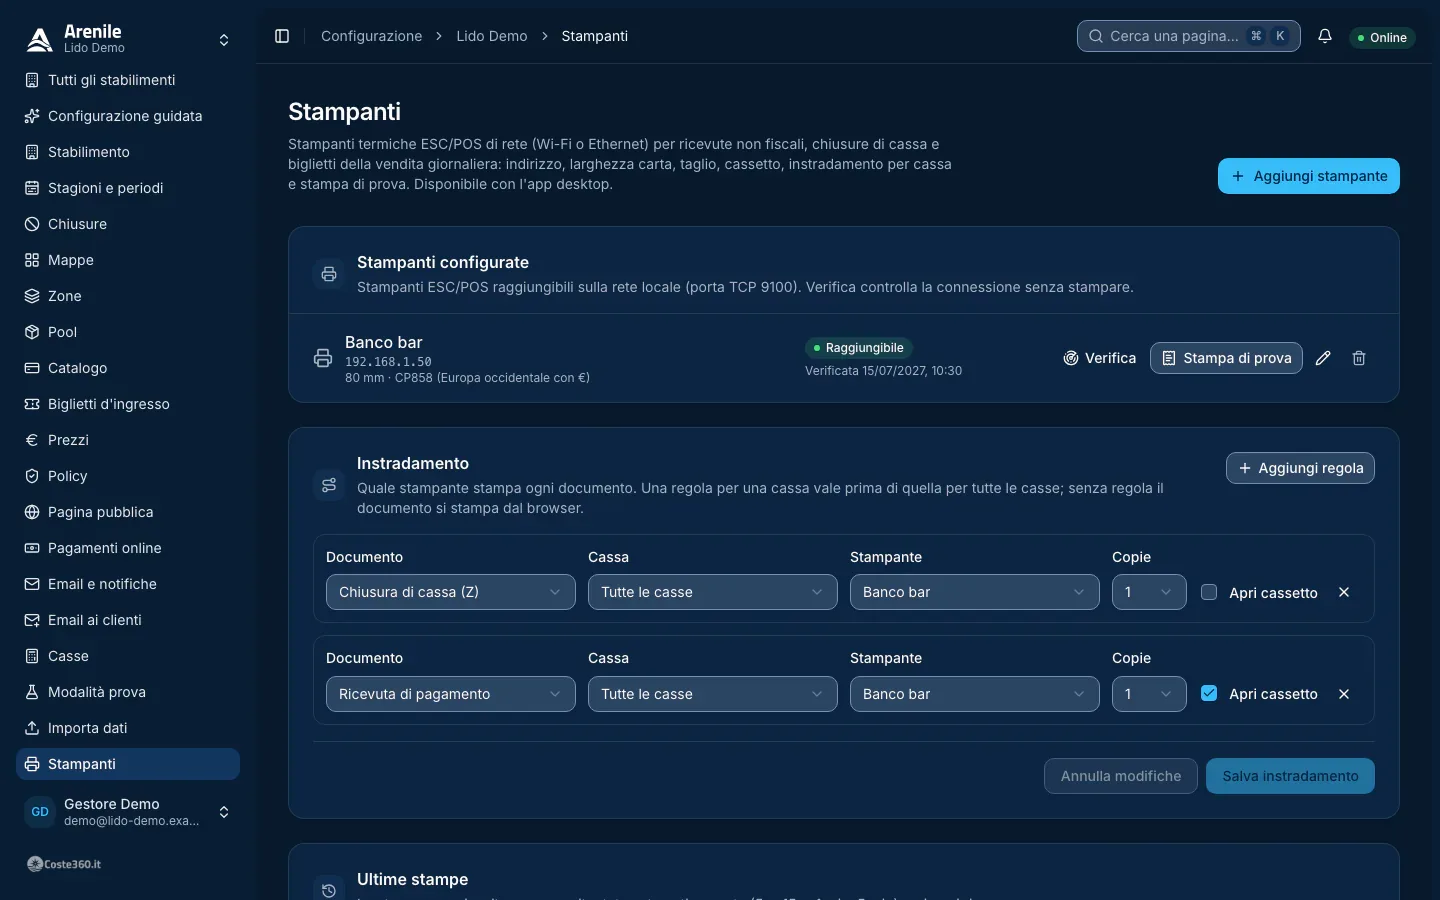Open Stampante dropdown in Chiusura di cassa rule

tap(975, 592)
